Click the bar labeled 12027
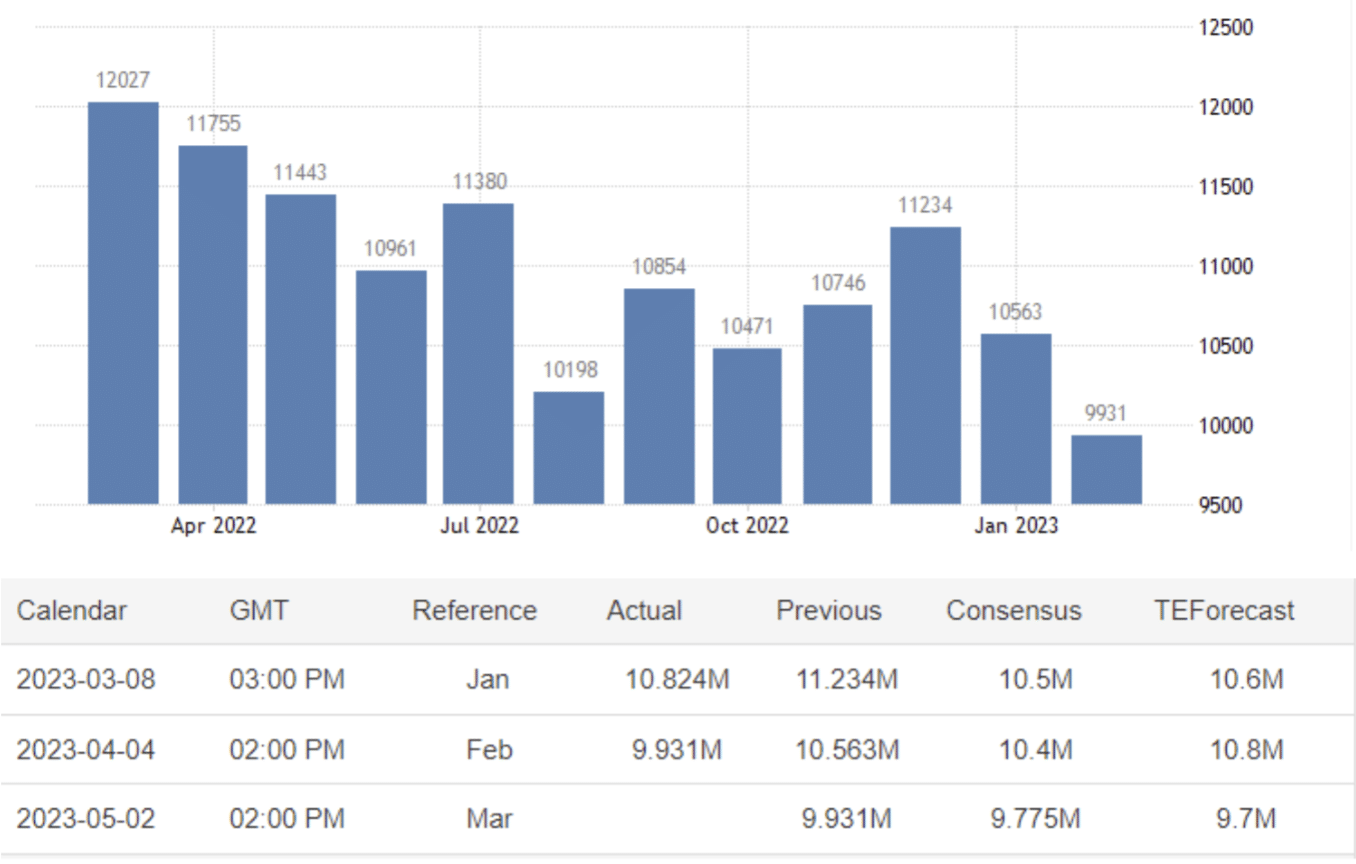The image size is (1356, 864). click(x=123, y=302)
